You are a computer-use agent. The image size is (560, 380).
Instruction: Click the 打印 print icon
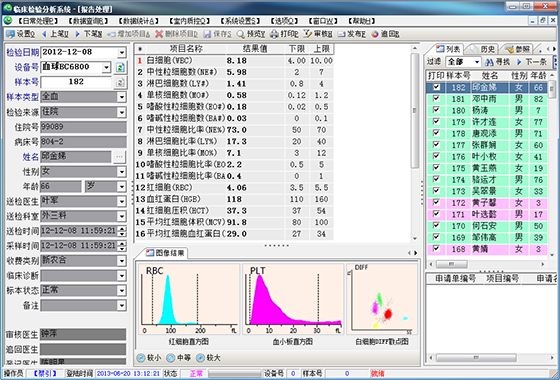tap(274, 34)
